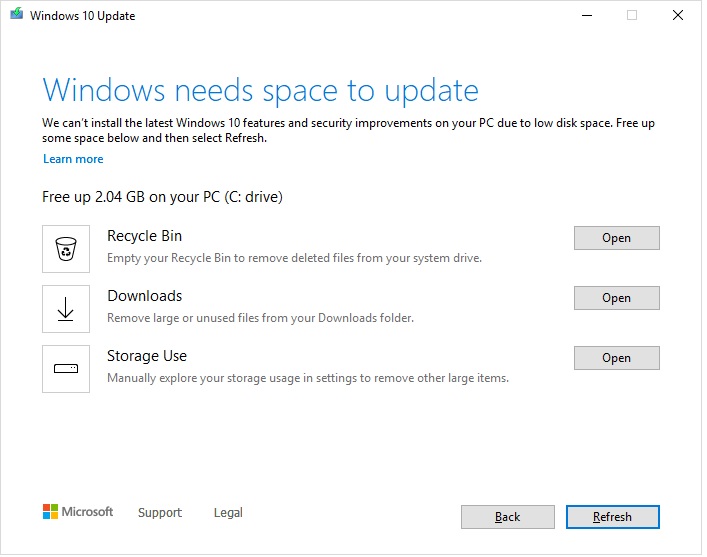
Task: Click 'Empty your Recycle Bin' description text
Action: point(294,258)
